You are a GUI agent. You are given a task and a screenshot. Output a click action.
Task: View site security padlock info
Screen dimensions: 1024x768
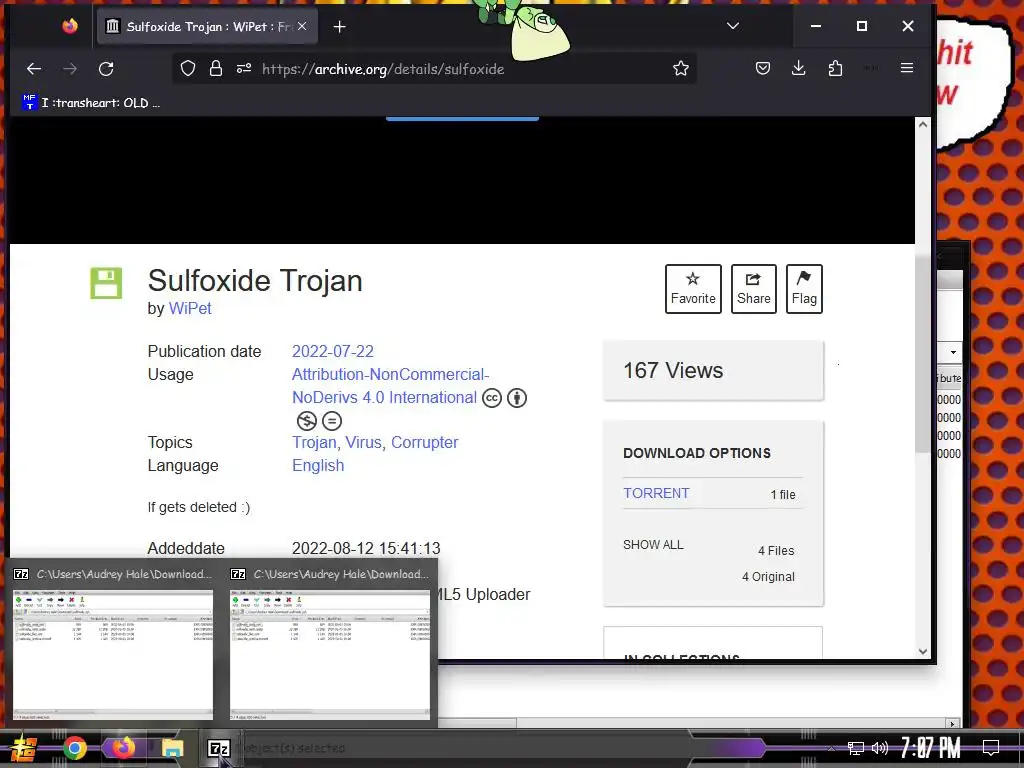point(216,69)
